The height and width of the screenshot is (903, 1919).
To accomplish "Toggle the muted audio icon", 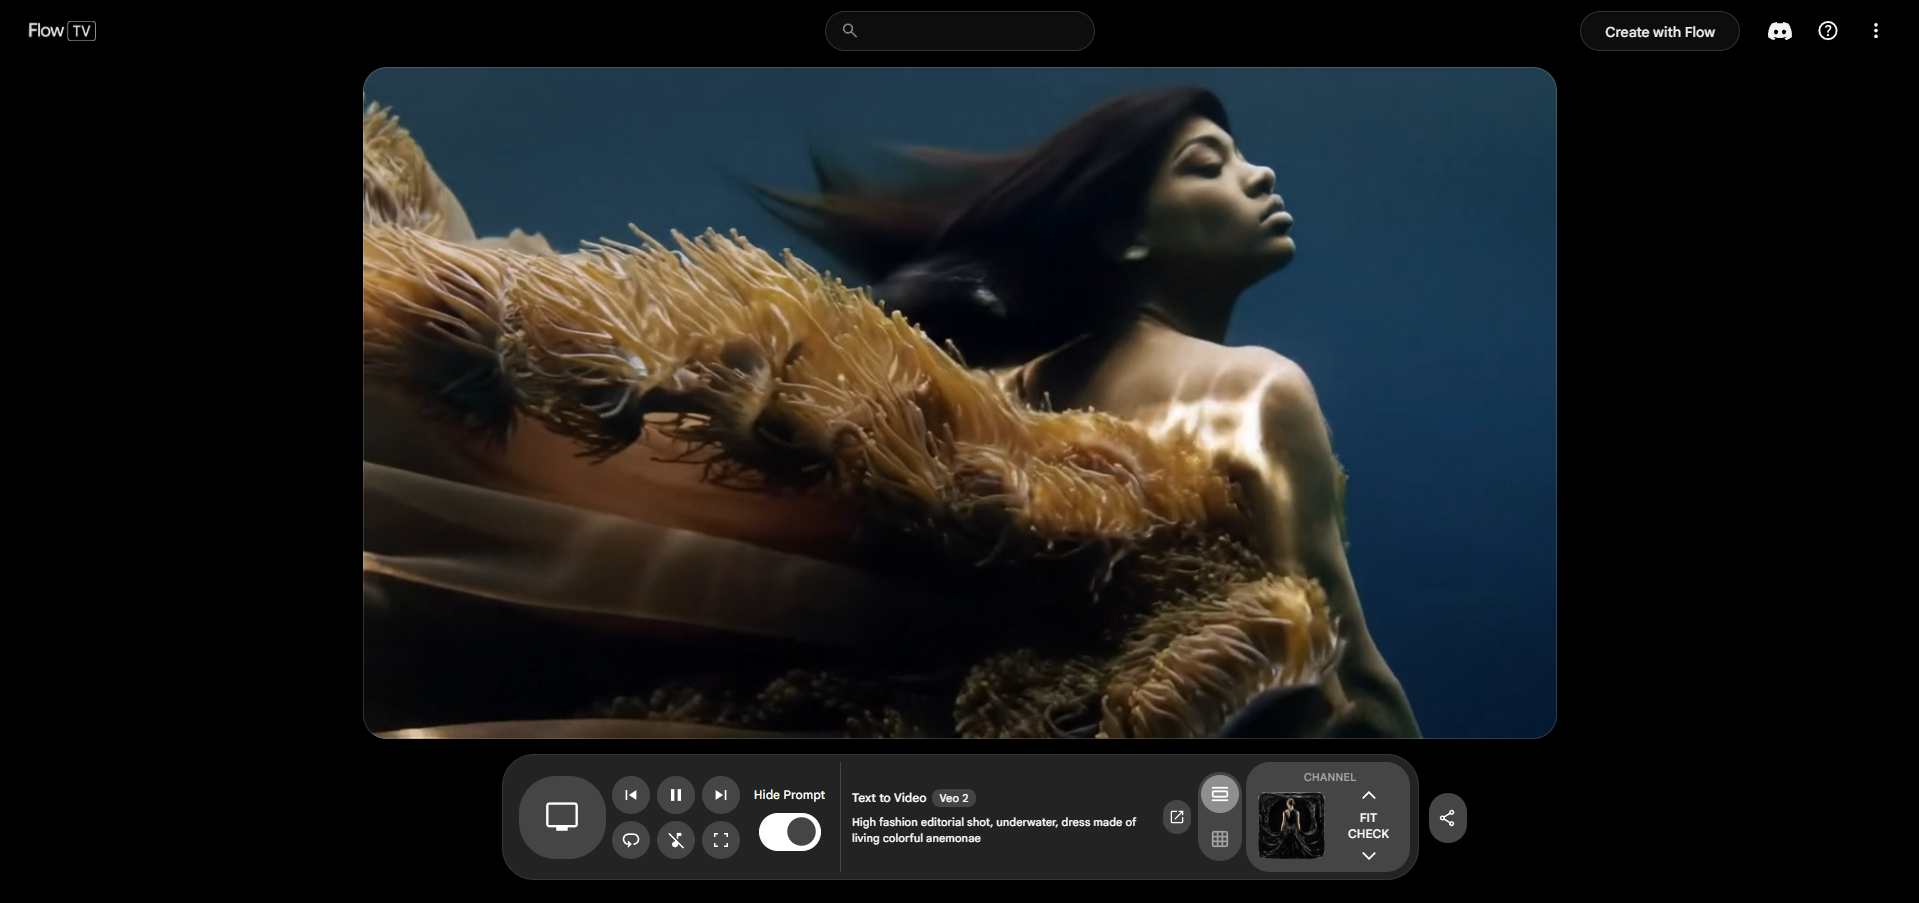I will pyautogui.click(x=676, y=840).
